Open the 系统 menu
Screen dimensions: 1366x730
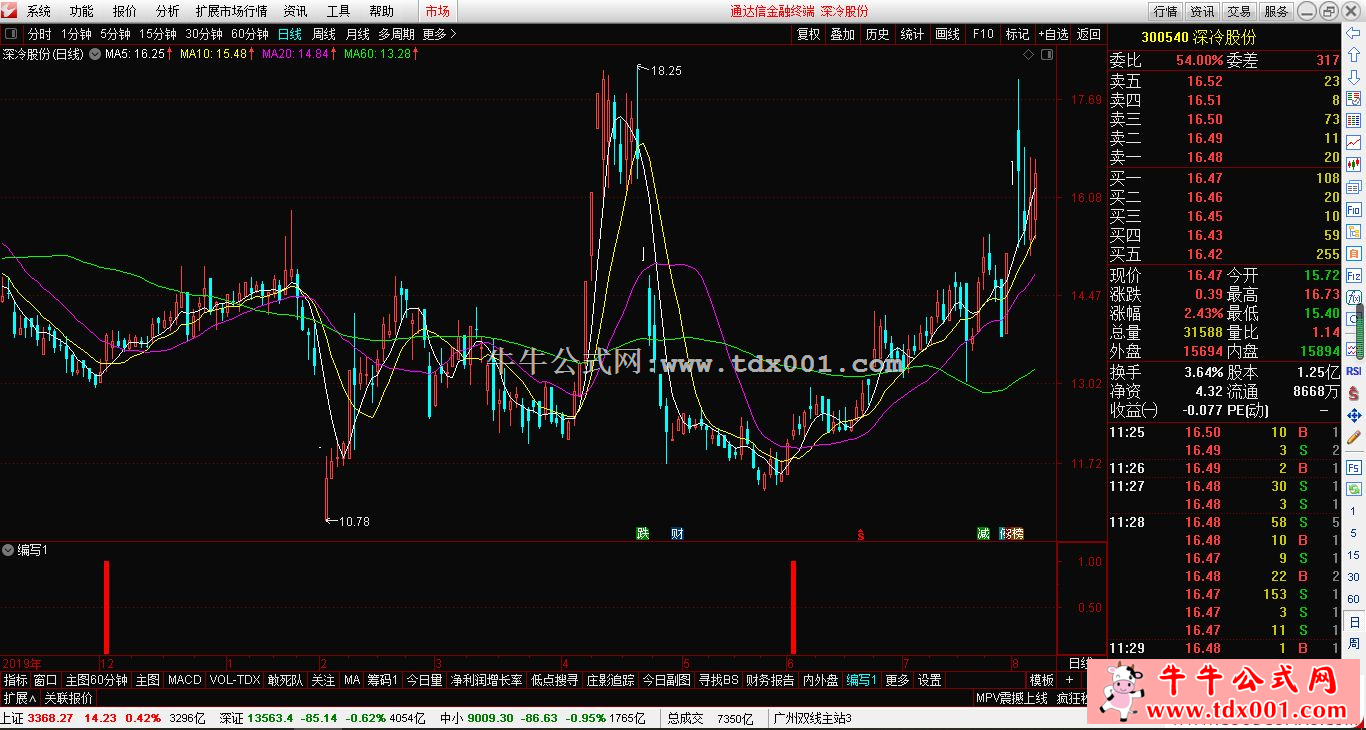[x=39, y=12]
